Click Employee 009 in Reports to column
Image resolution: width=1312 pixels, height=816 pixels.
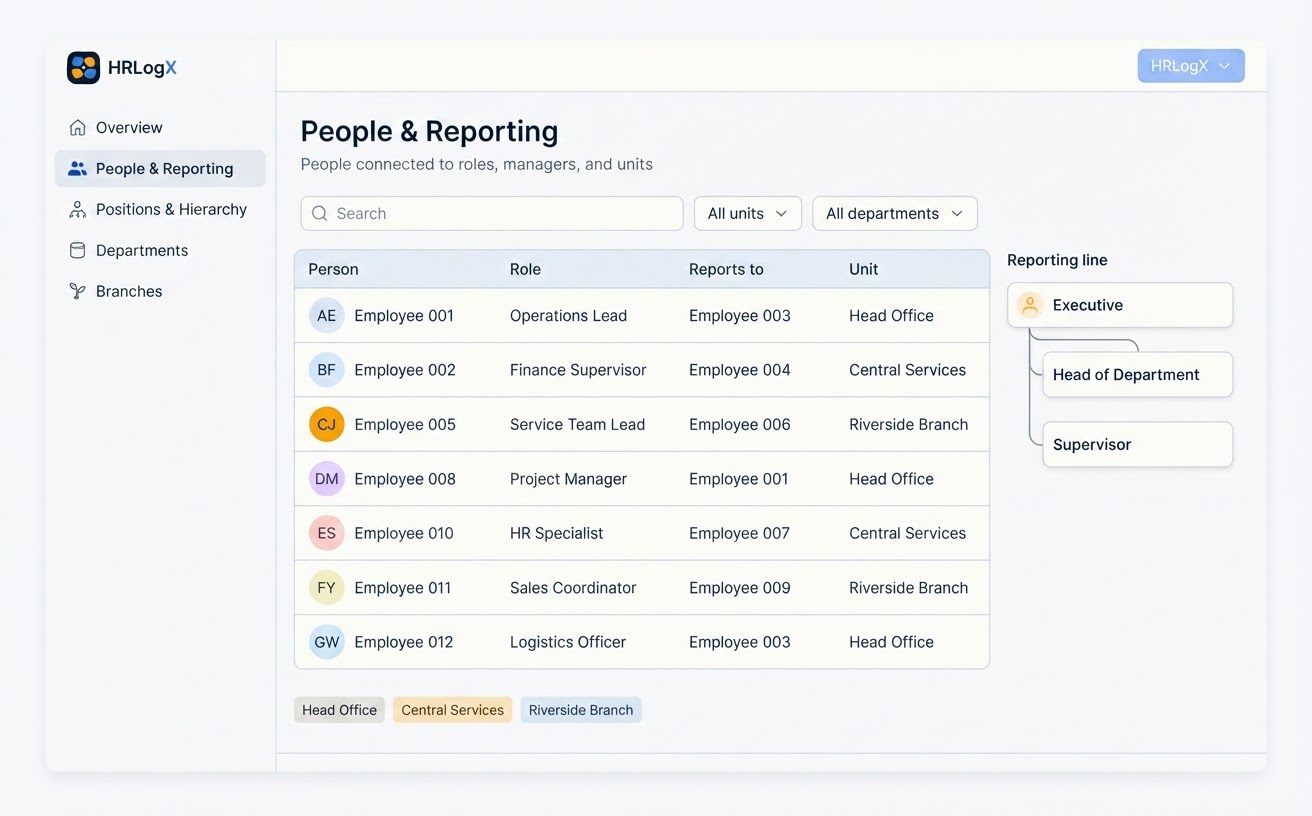pos(740,588)
